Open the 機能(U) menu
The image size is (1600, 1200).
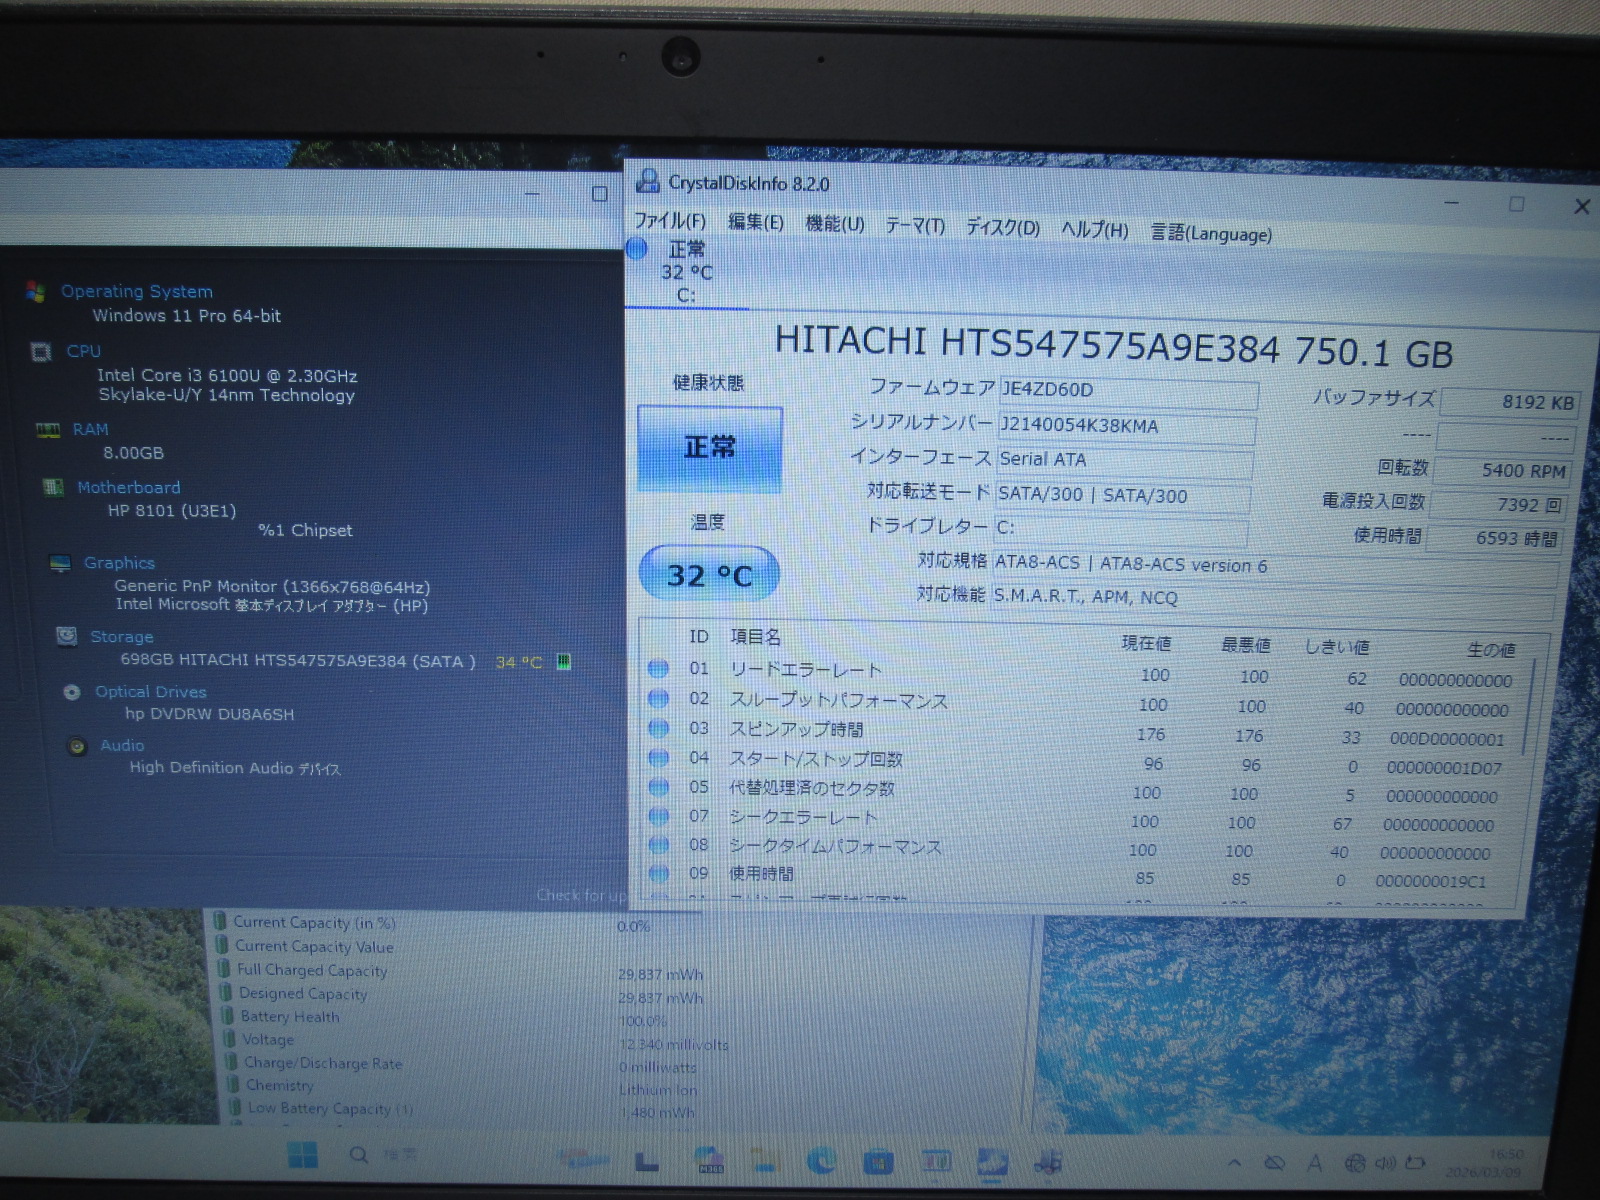tap(834, 224)
